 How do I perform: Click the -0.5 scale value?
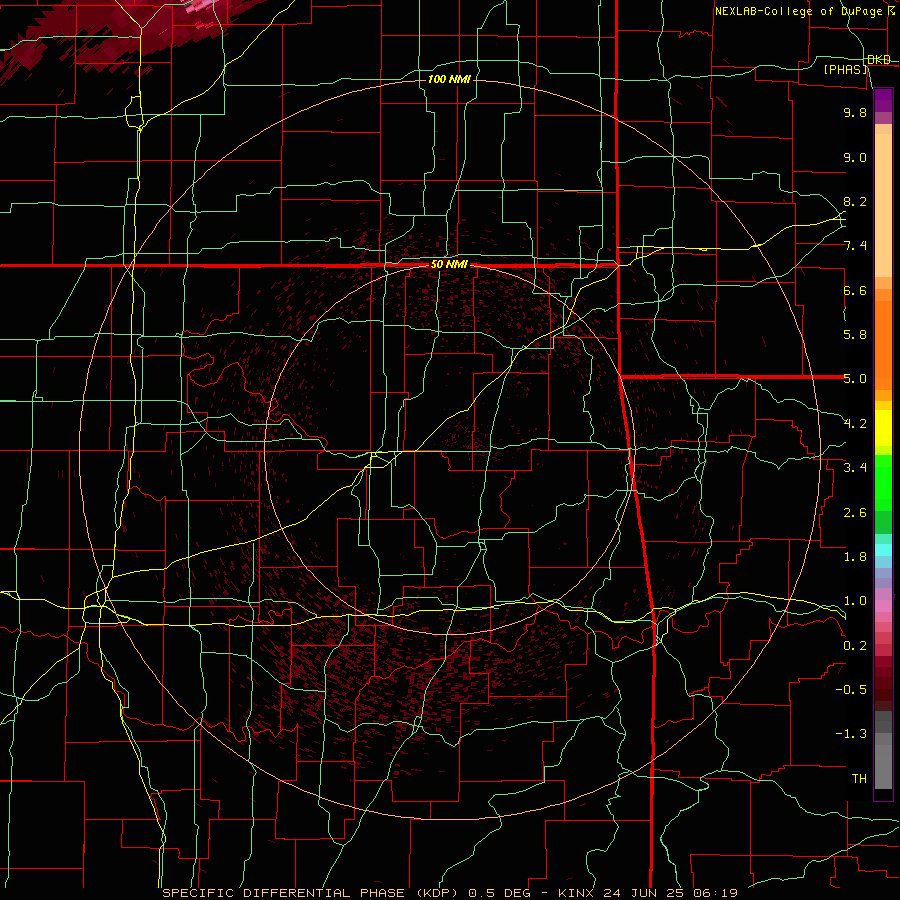(851, 690)
